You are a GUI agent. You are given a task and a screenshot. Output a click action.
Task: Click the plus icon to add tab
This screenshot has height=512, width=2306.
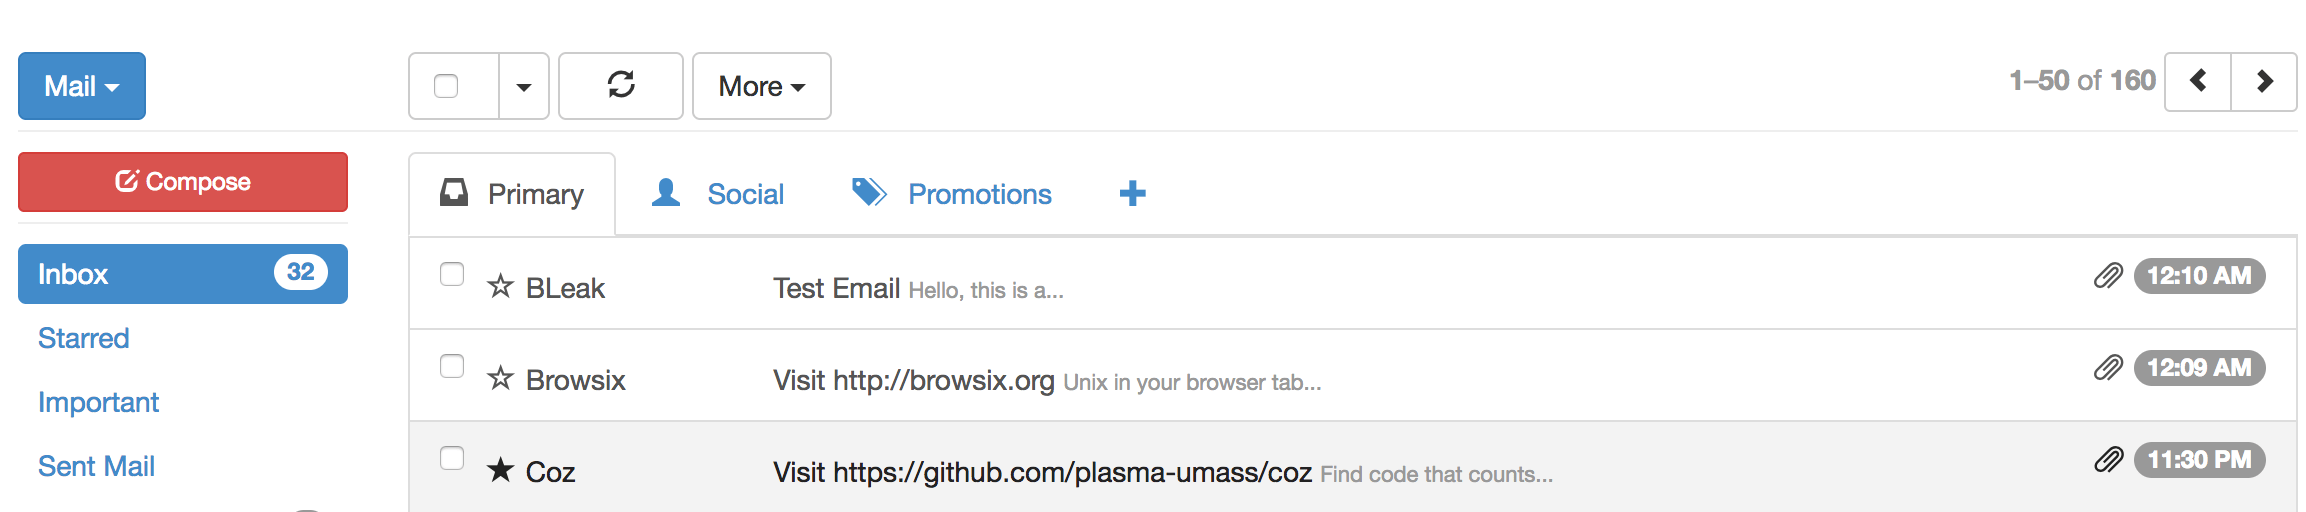[1132, 194]
